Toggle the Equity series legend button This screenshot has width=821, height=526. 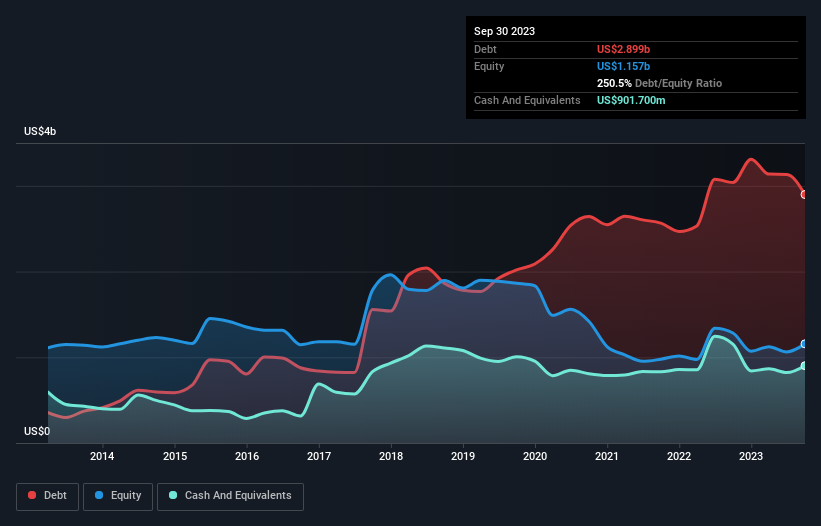tap(118, 496)
